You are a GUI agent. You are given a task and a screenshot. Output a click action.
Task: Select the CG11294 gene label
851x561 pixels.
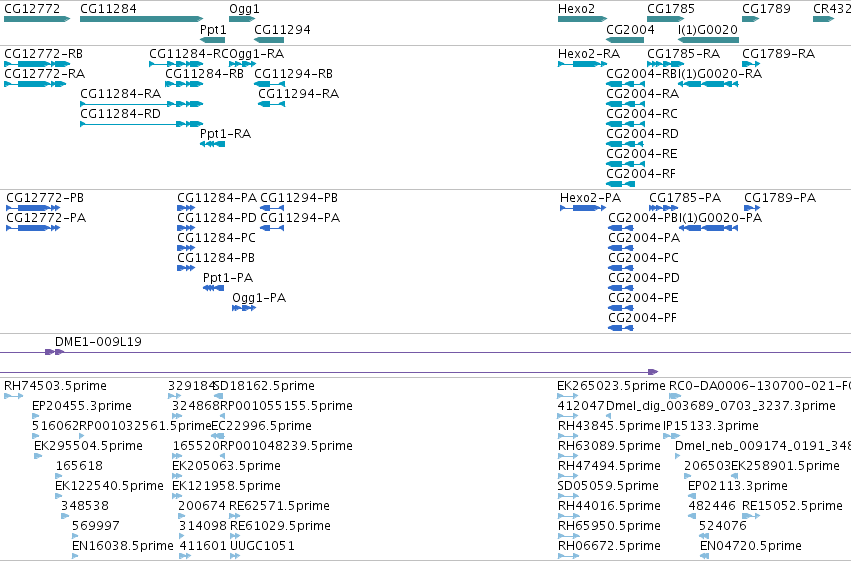[282, 30]
